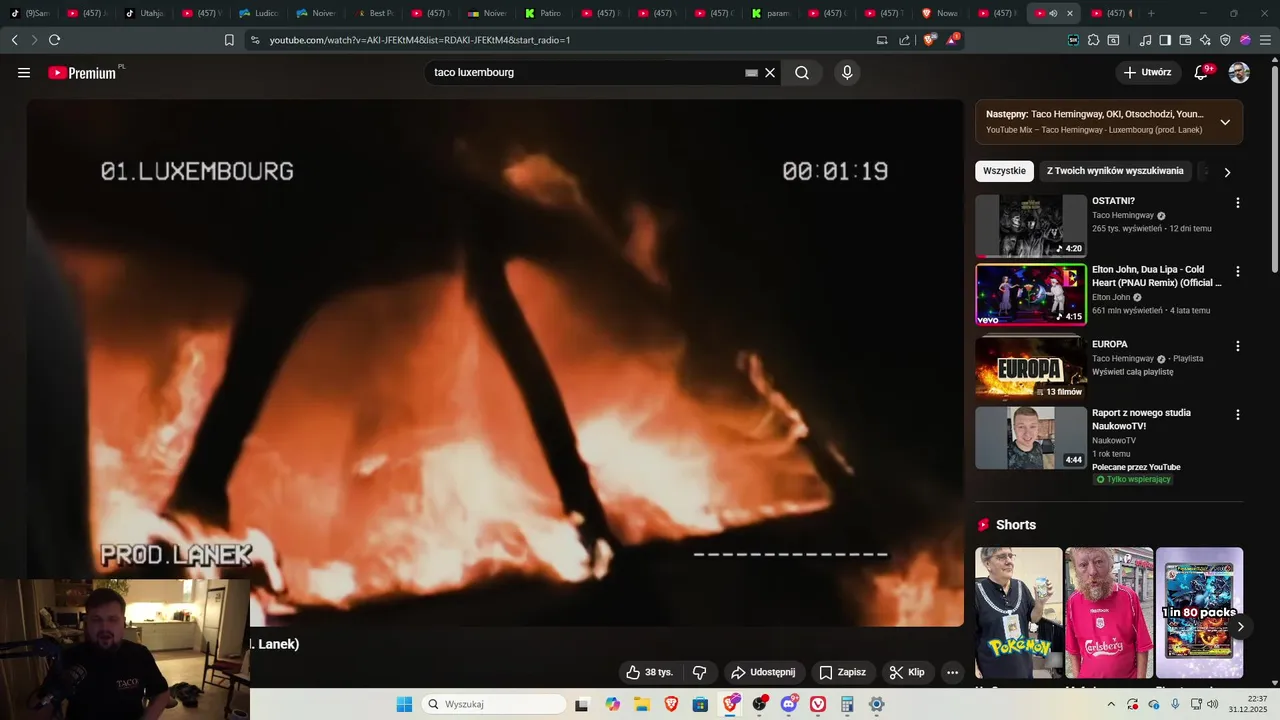Screen dimensions: 1280x720
Task: Save the video with Zapisz
Action: (842, 672)
